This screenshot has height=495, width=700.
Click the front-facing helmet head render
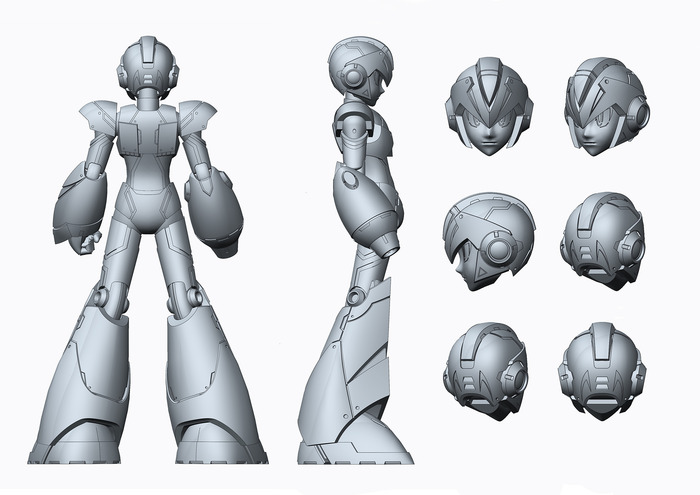(x=489, y=106)
